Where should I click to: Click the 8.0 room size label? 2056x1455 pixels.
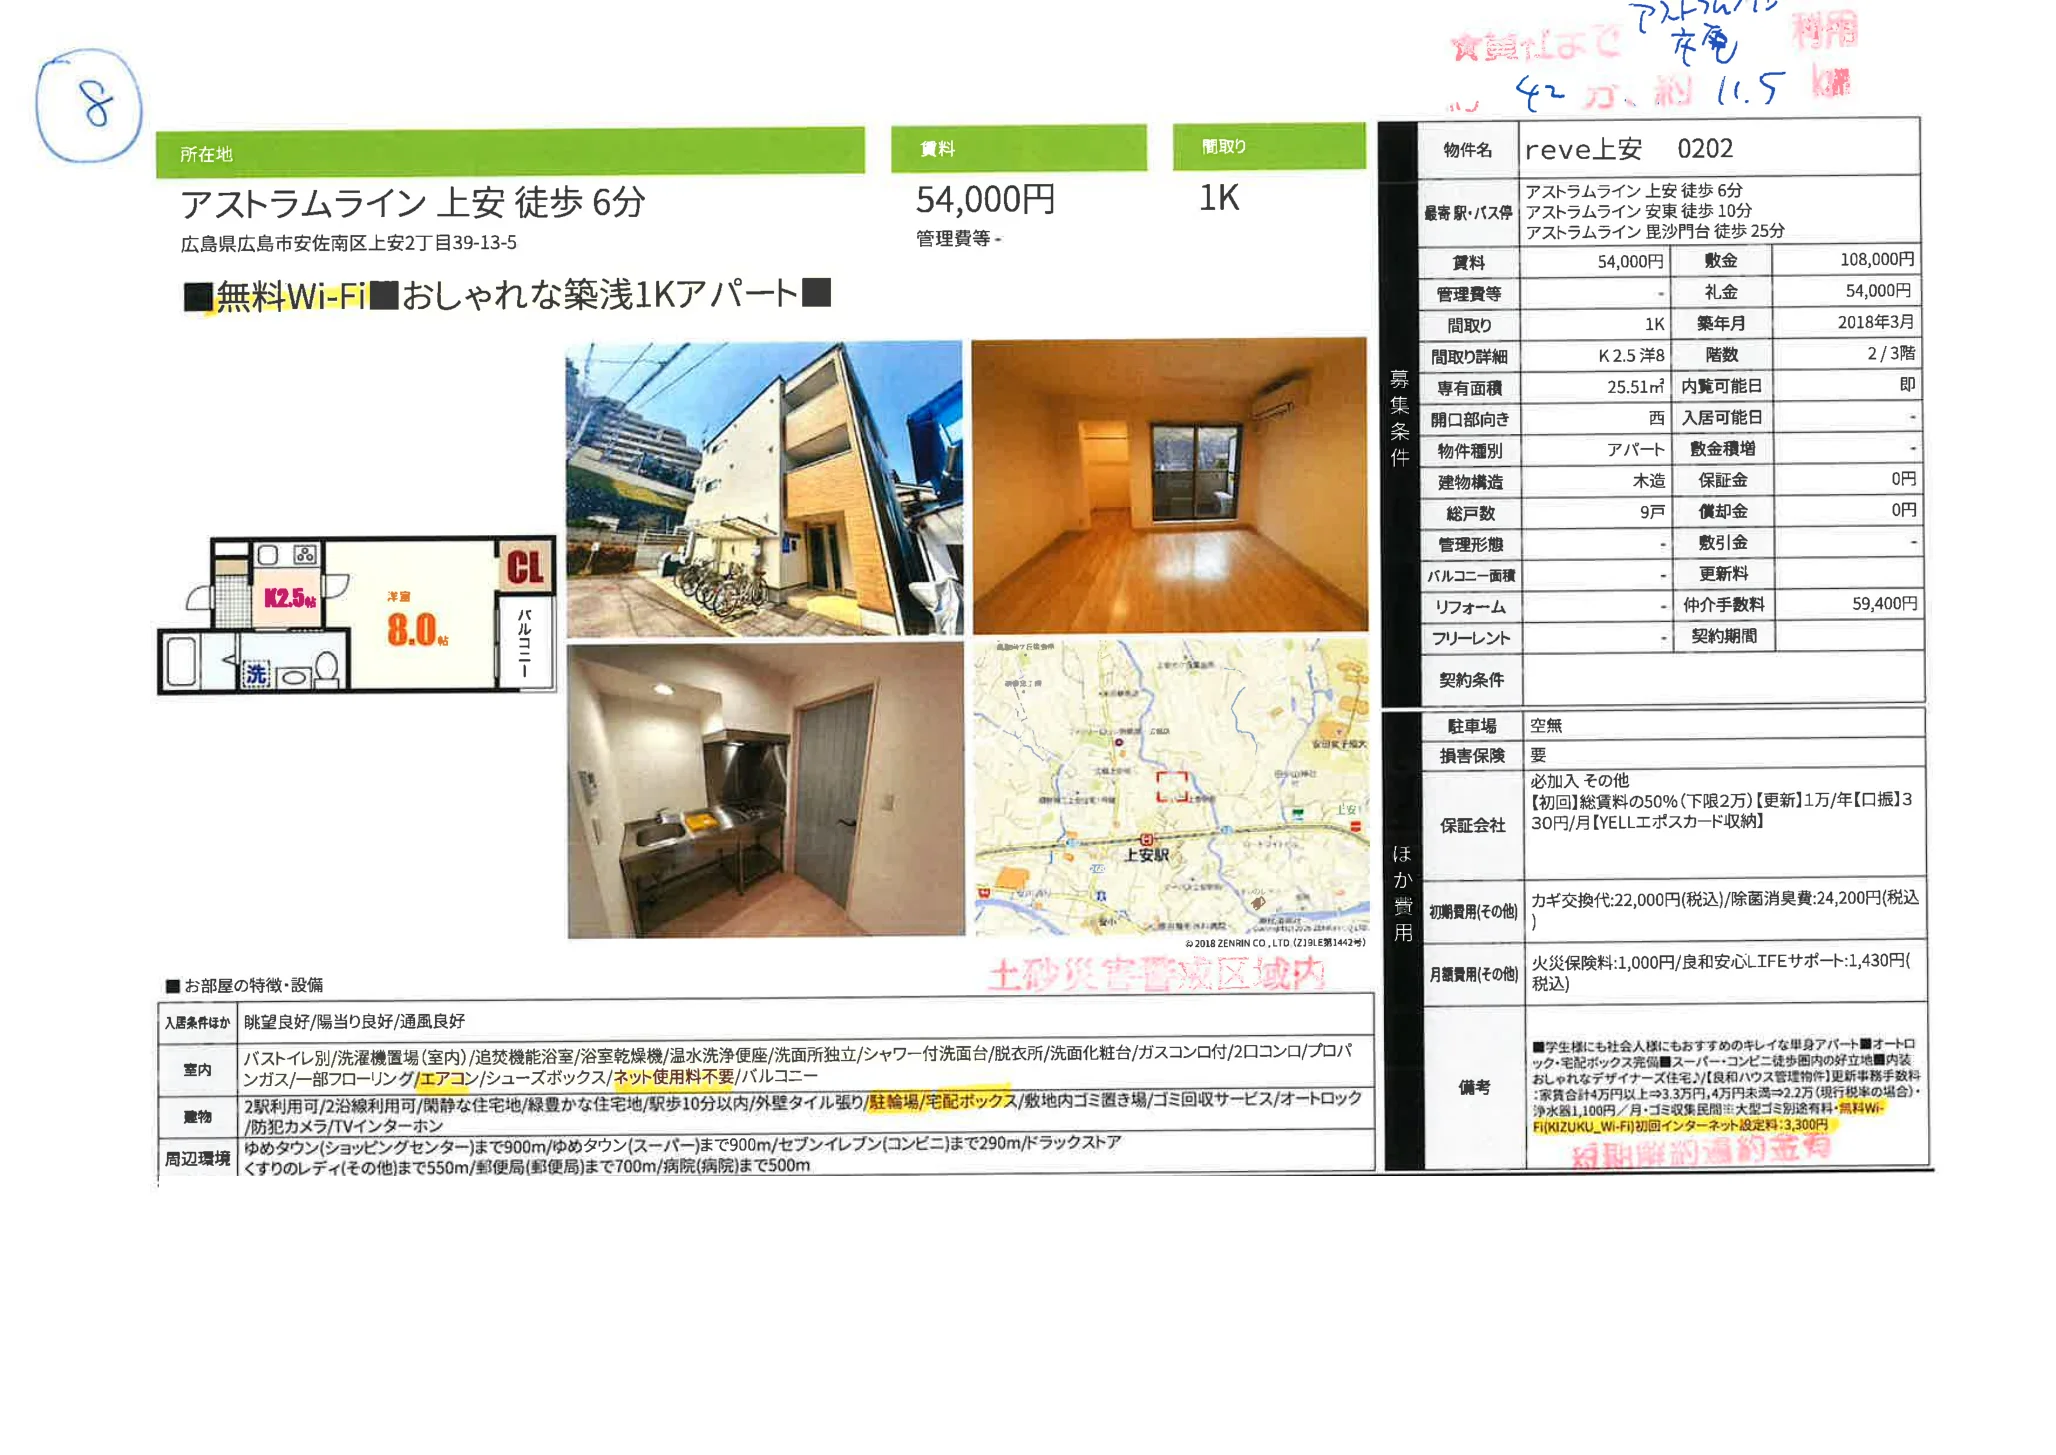coord(412,629)
